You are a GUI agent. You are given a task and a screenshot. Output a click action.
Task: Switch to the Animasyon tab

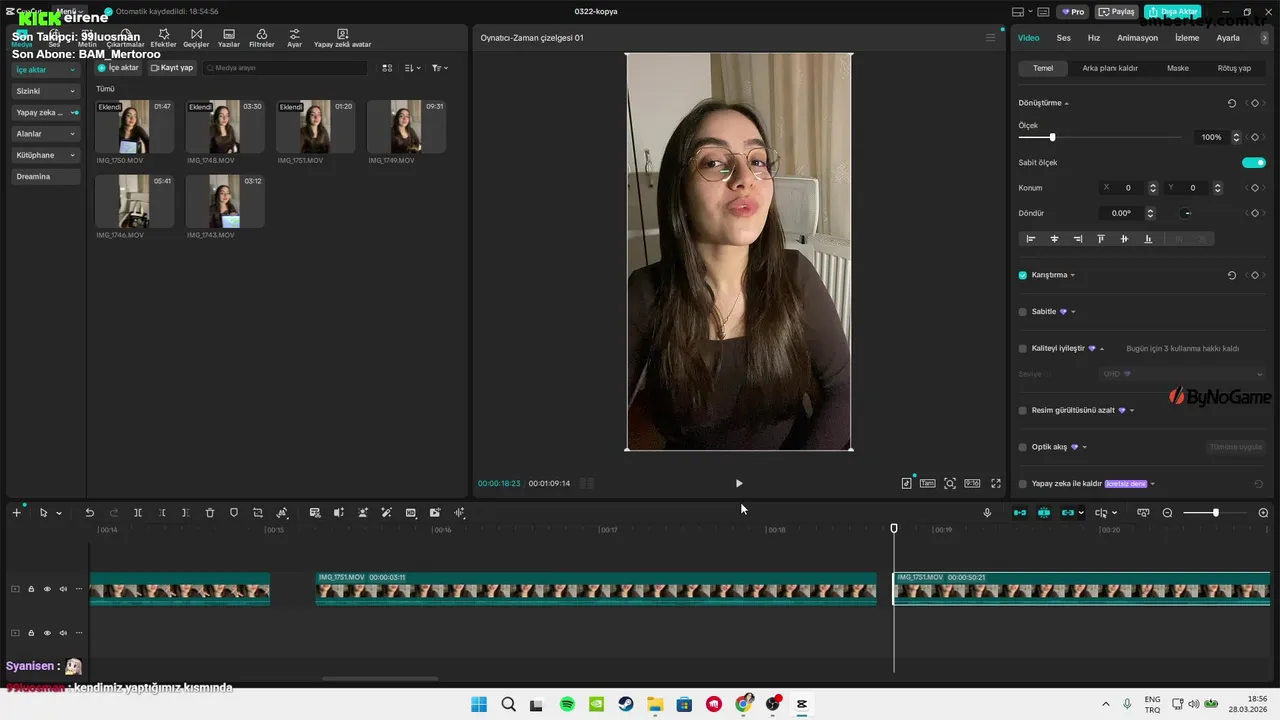point(1137,38)
